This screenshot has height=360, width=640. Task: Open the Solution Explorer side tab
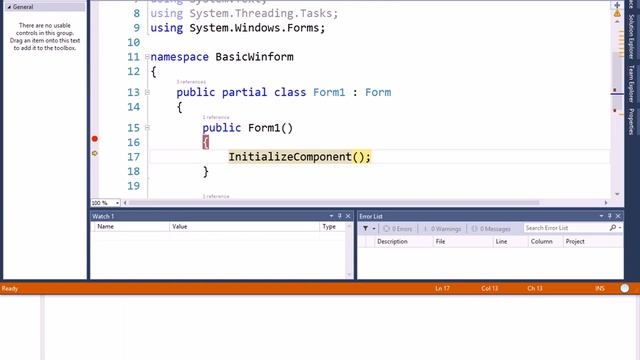click(631, 36)
